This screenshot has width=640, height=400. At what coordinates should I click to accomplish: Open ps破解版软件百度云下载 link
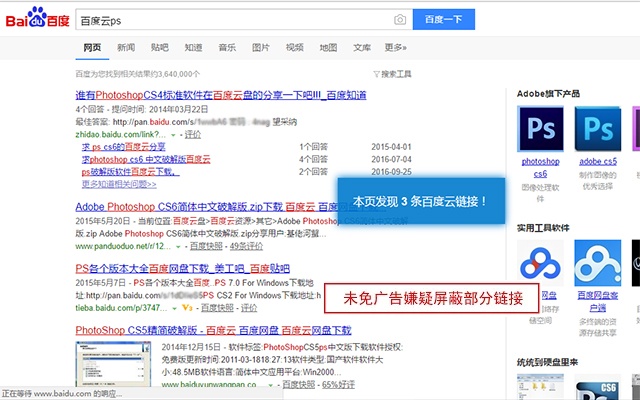click(131, 172)
